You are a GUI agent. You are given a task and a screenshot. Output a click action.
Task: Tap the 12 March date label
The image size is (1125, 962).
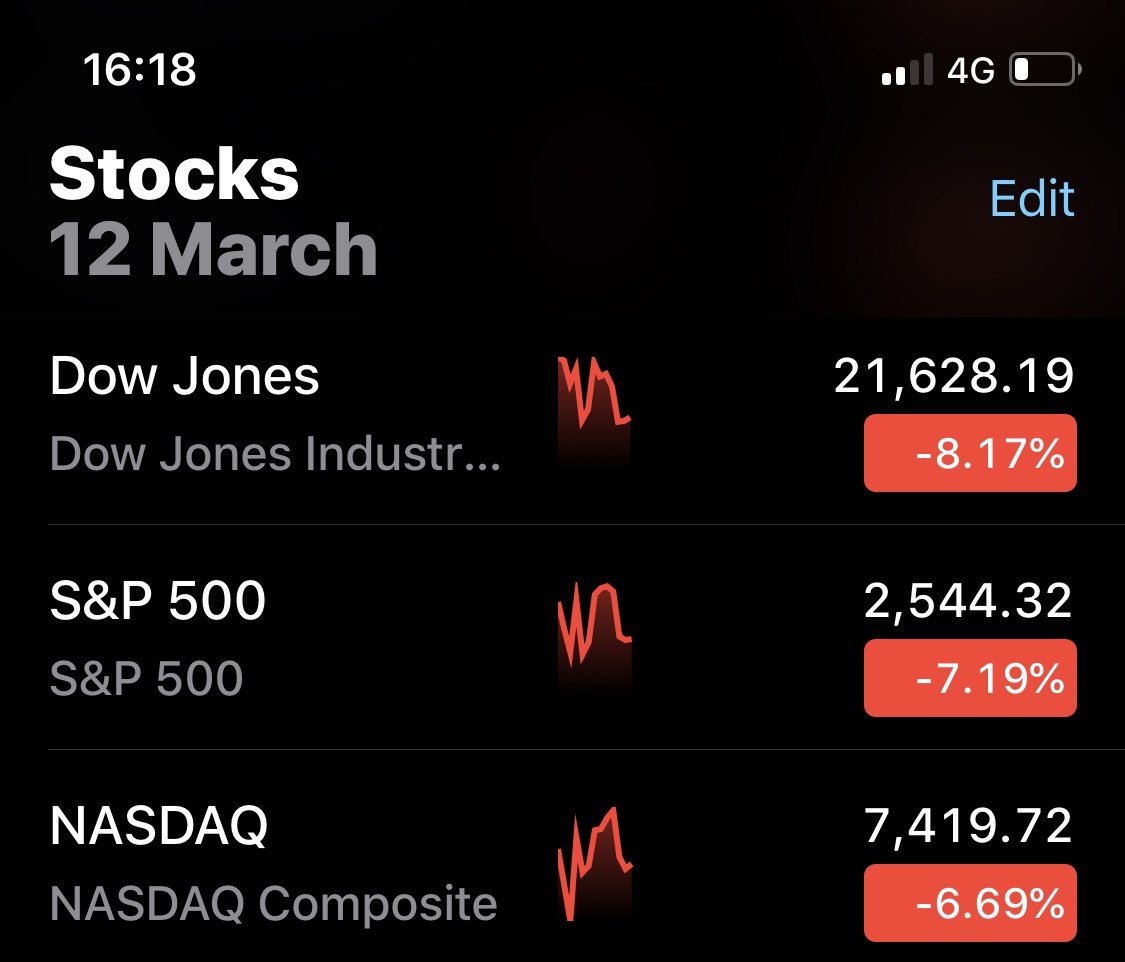213,249
